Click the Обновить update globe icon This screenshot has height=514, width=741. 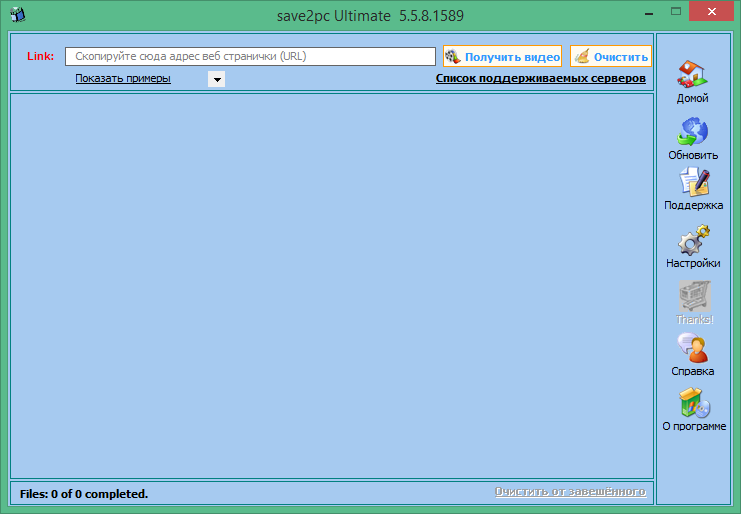692,131
